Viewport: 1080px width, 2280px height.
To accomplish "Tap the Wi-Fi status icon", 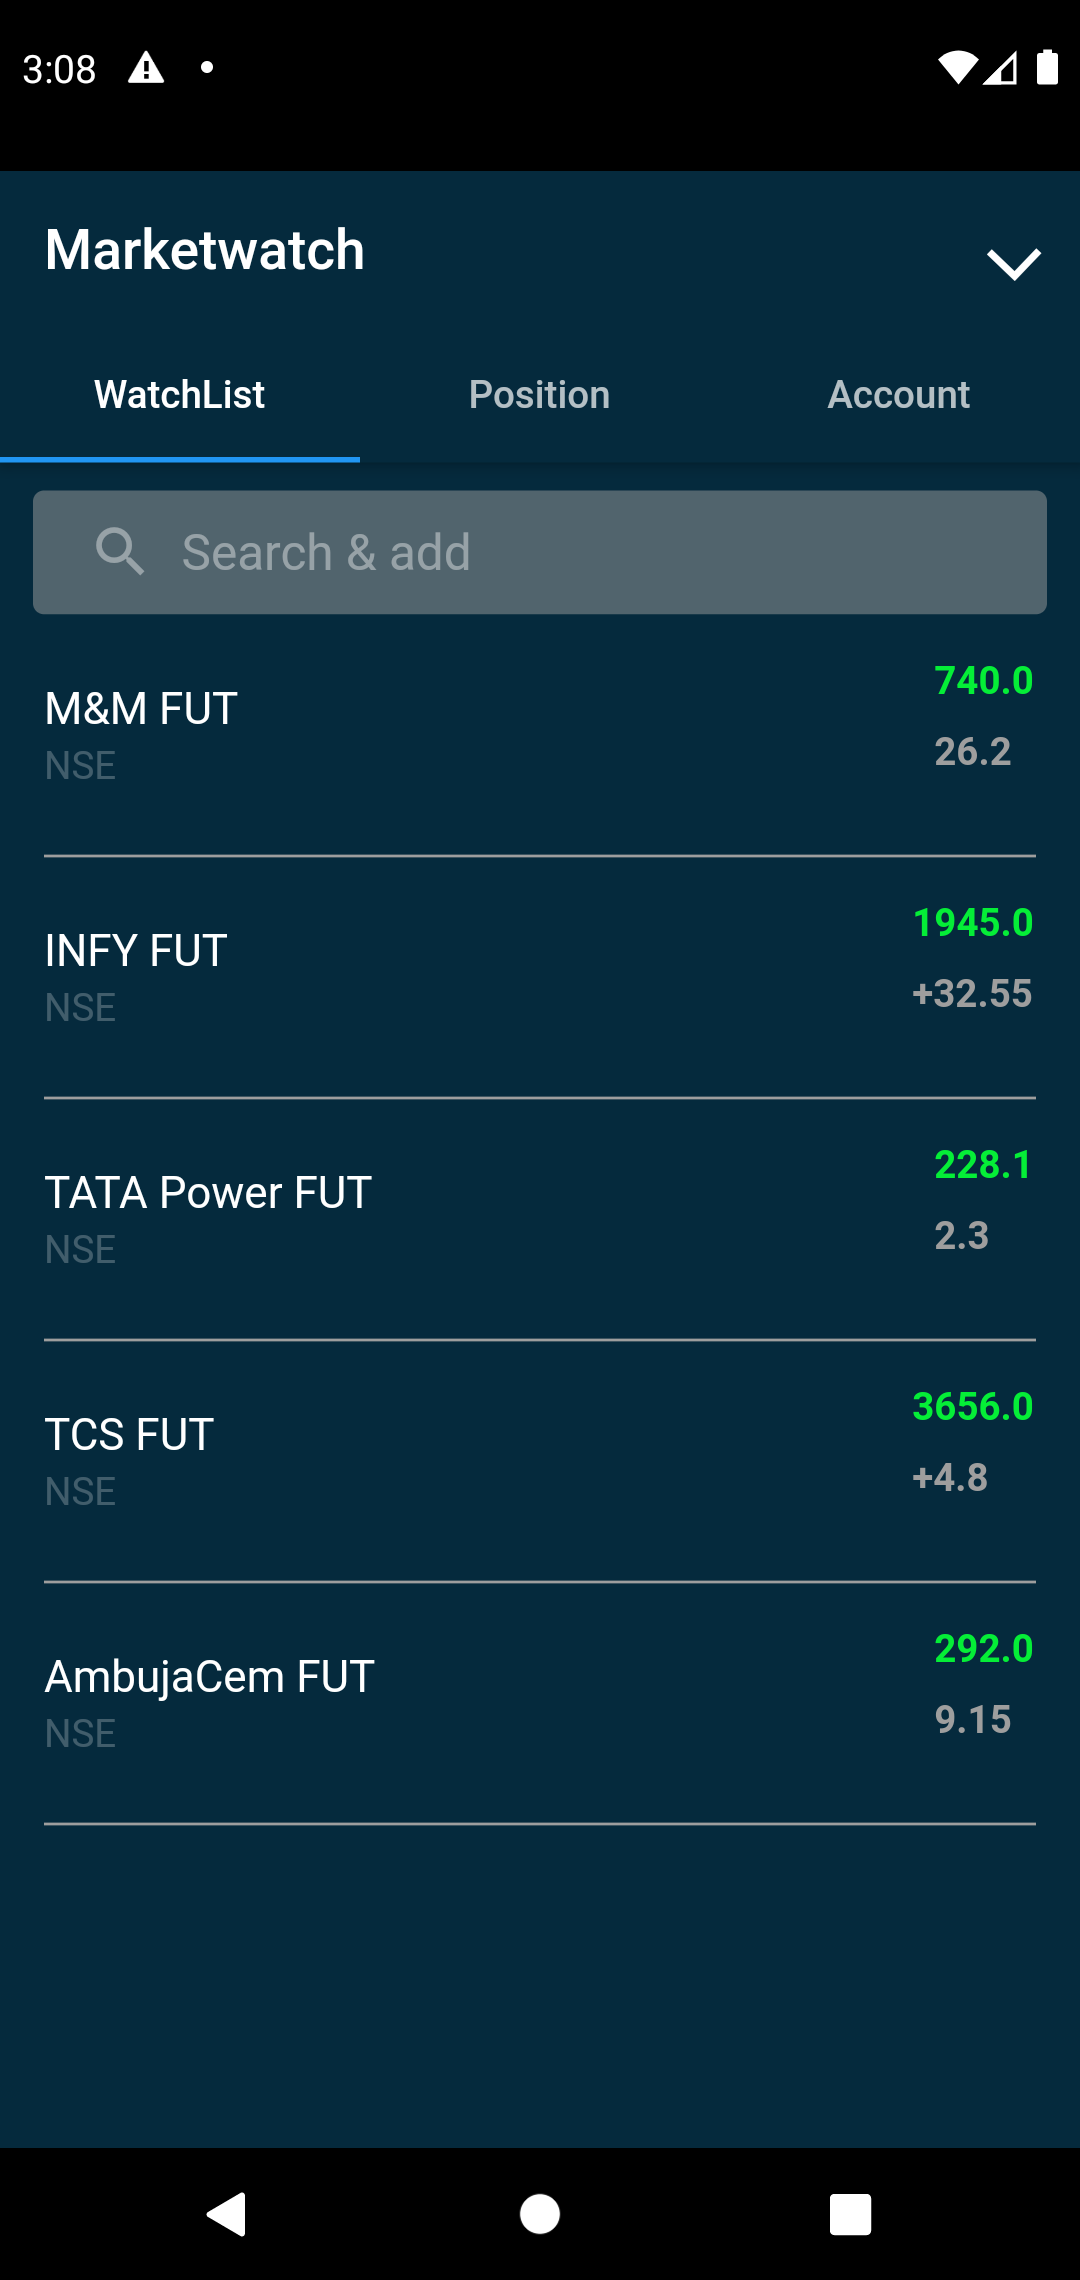I will tap(957, 67).
